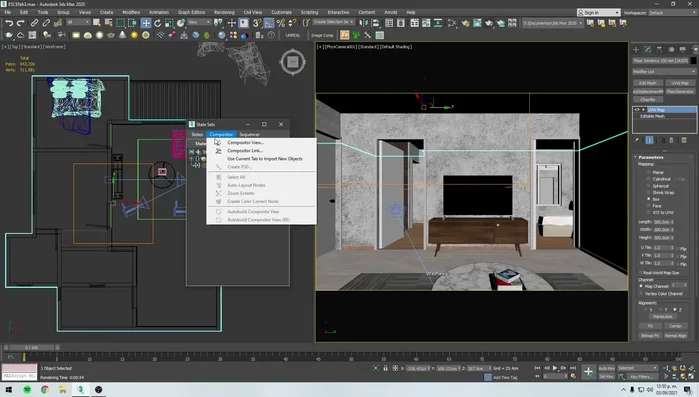This screenshot has height=397, width=699.
Task: Click the Pin Stack icon
Action: coord(637,140)
